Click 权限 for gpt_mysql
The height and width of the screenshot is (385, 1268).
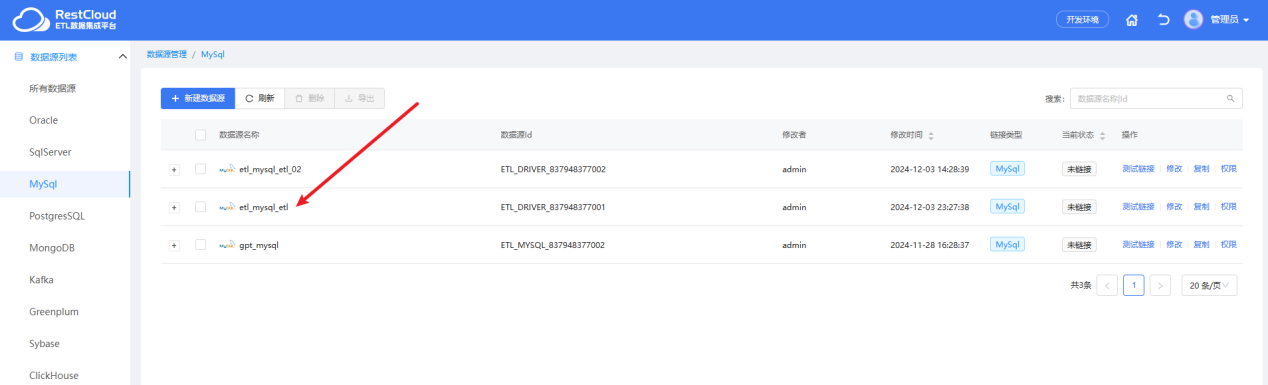1228,245
